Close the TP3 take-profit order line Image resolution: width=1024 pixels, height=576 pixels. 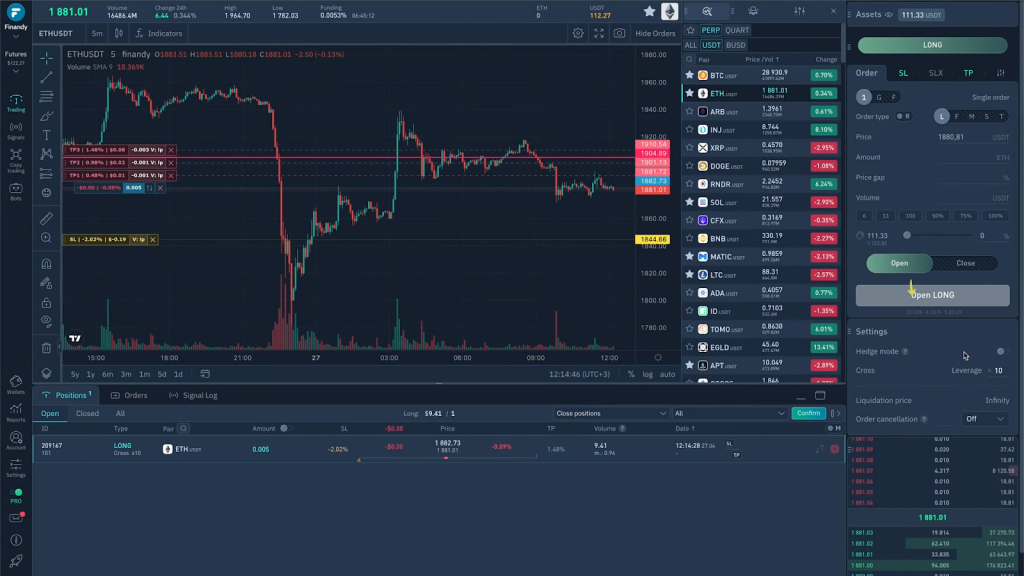click(171, 150)
